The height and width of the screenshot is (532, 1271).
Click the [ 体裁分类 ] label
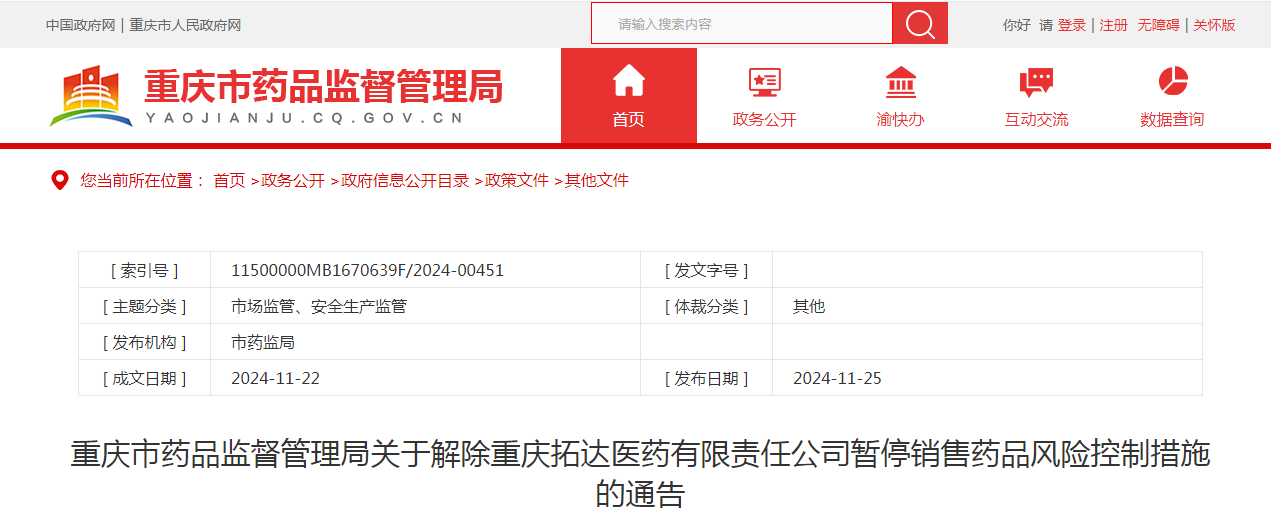coord(706,307)
